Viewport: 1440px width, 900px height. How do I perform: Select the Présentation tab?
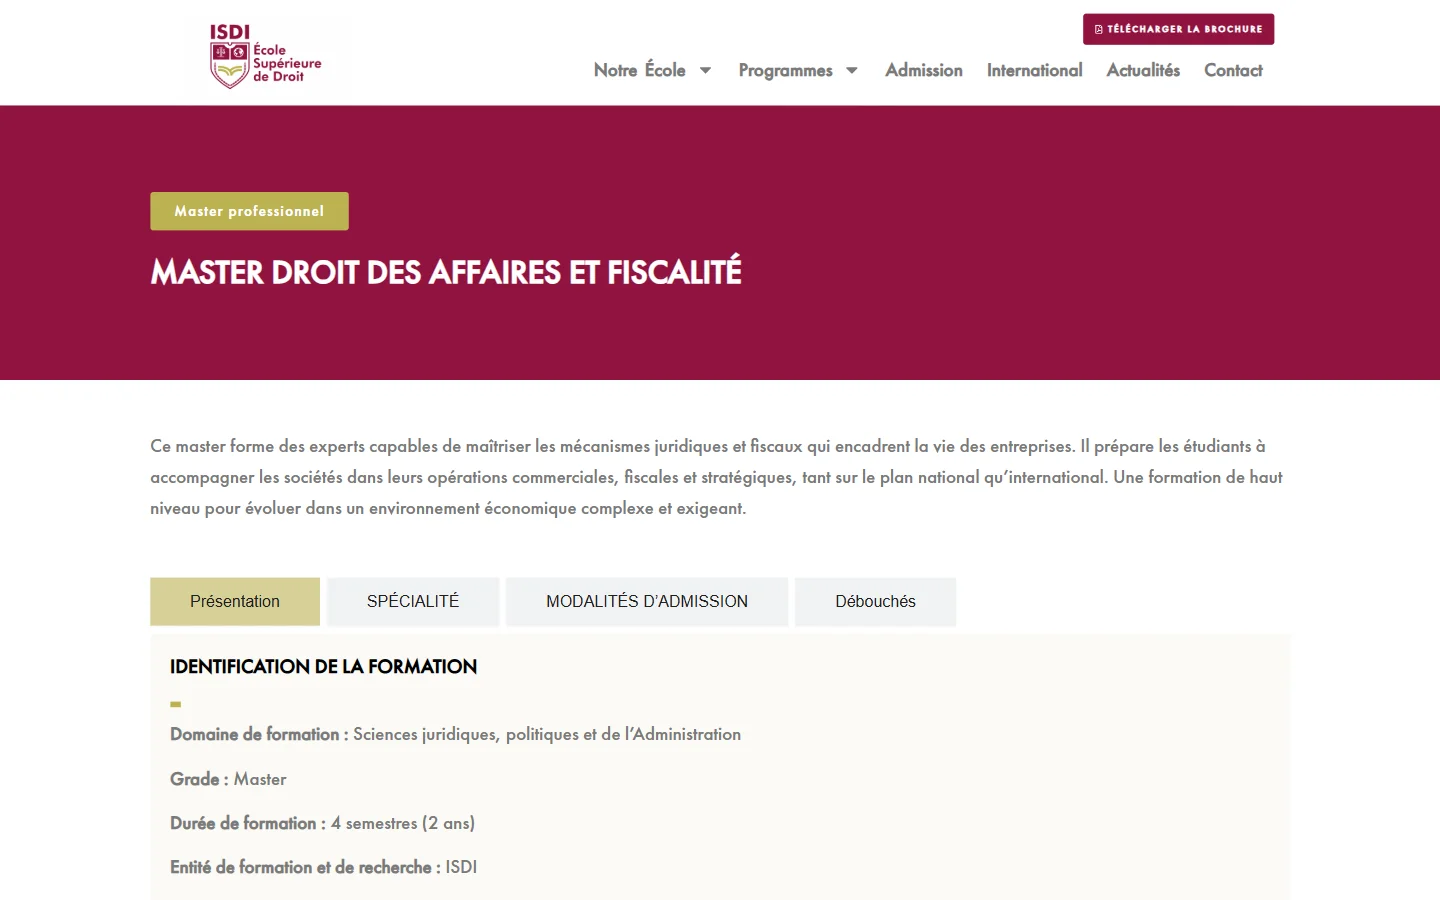[x=235, y=601]
